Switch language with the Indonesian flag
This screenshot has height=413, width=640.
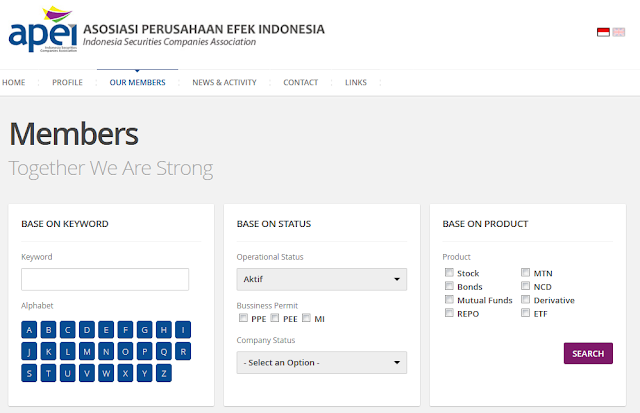pyautogui.click(x=603, y=32)
